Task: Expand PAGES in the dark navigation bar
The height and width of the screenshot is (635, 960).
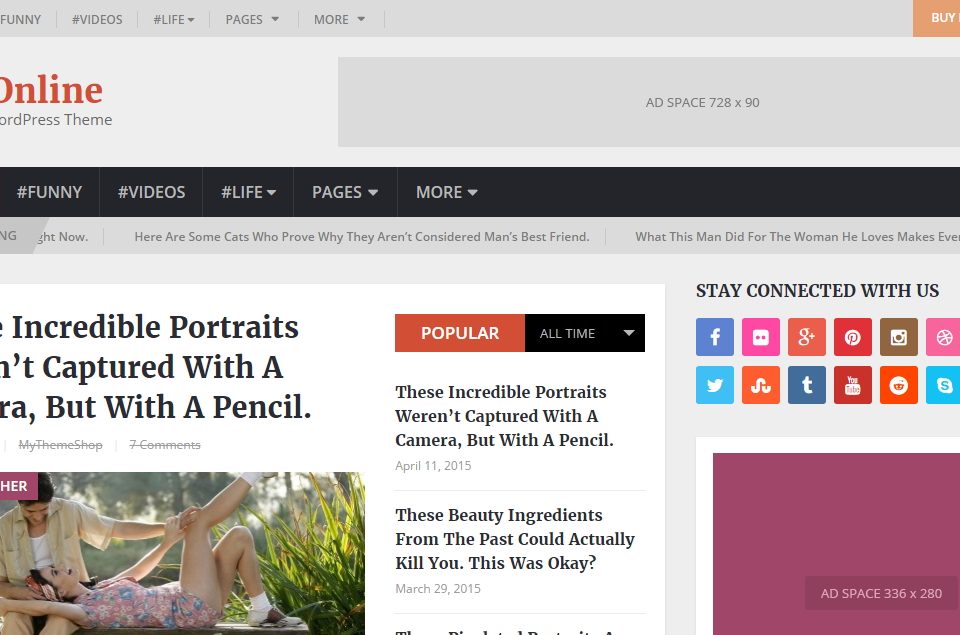Action: pyautogui.click(x=345, y=192)
